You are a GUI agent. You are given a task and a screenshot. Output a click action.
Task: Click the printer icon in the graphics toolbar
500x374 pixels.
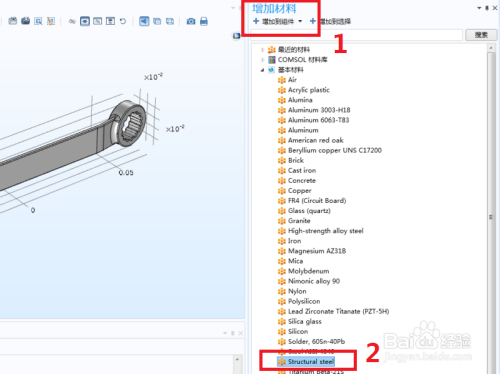click(x=204, y=21)
